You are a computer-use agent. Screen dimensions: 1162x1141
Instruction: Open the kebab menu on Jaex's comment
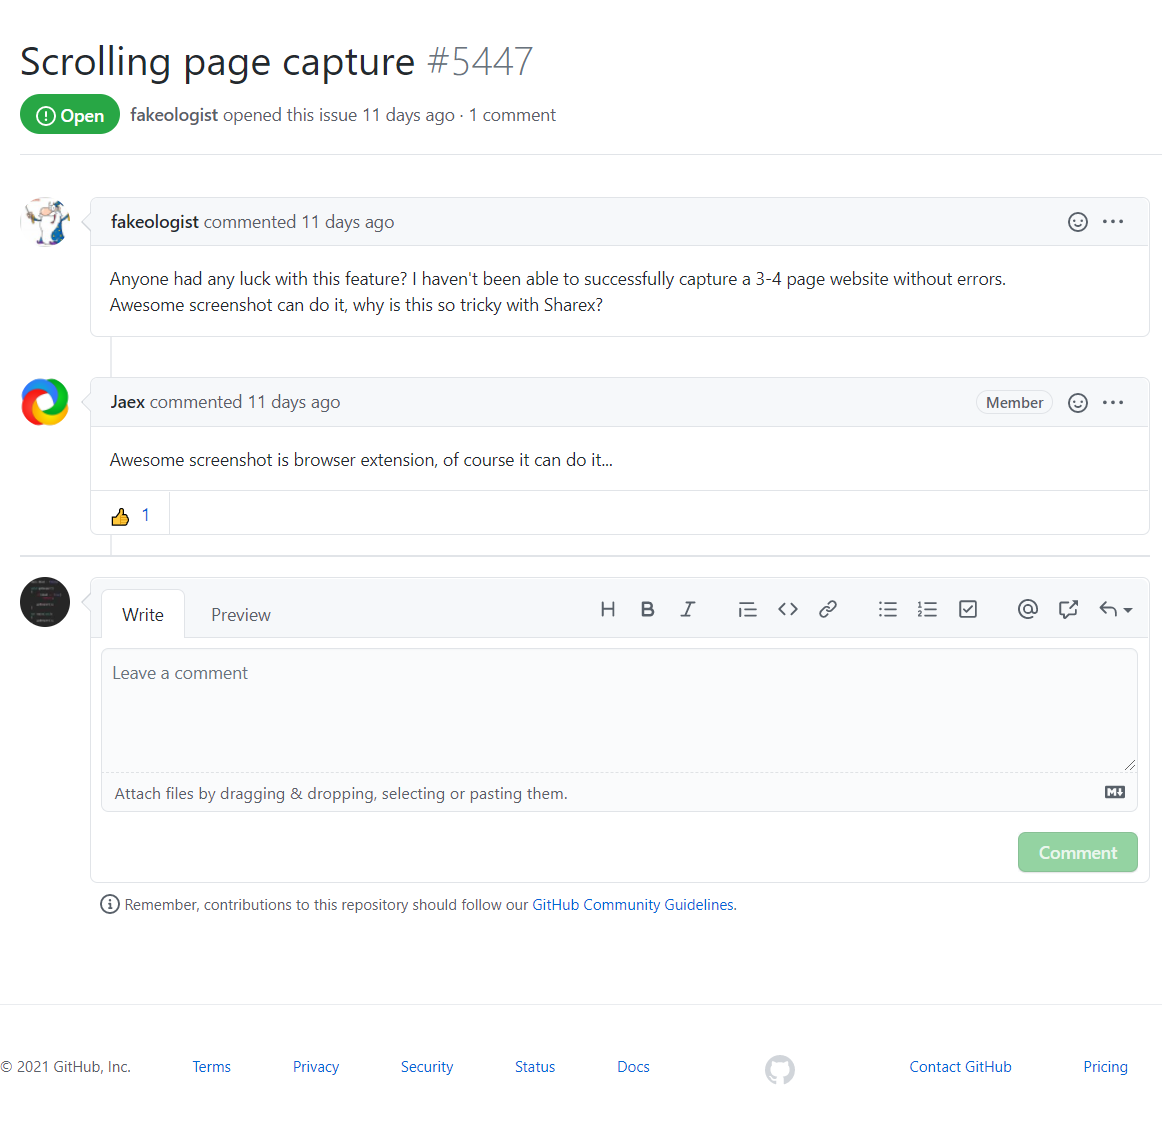1113,402
